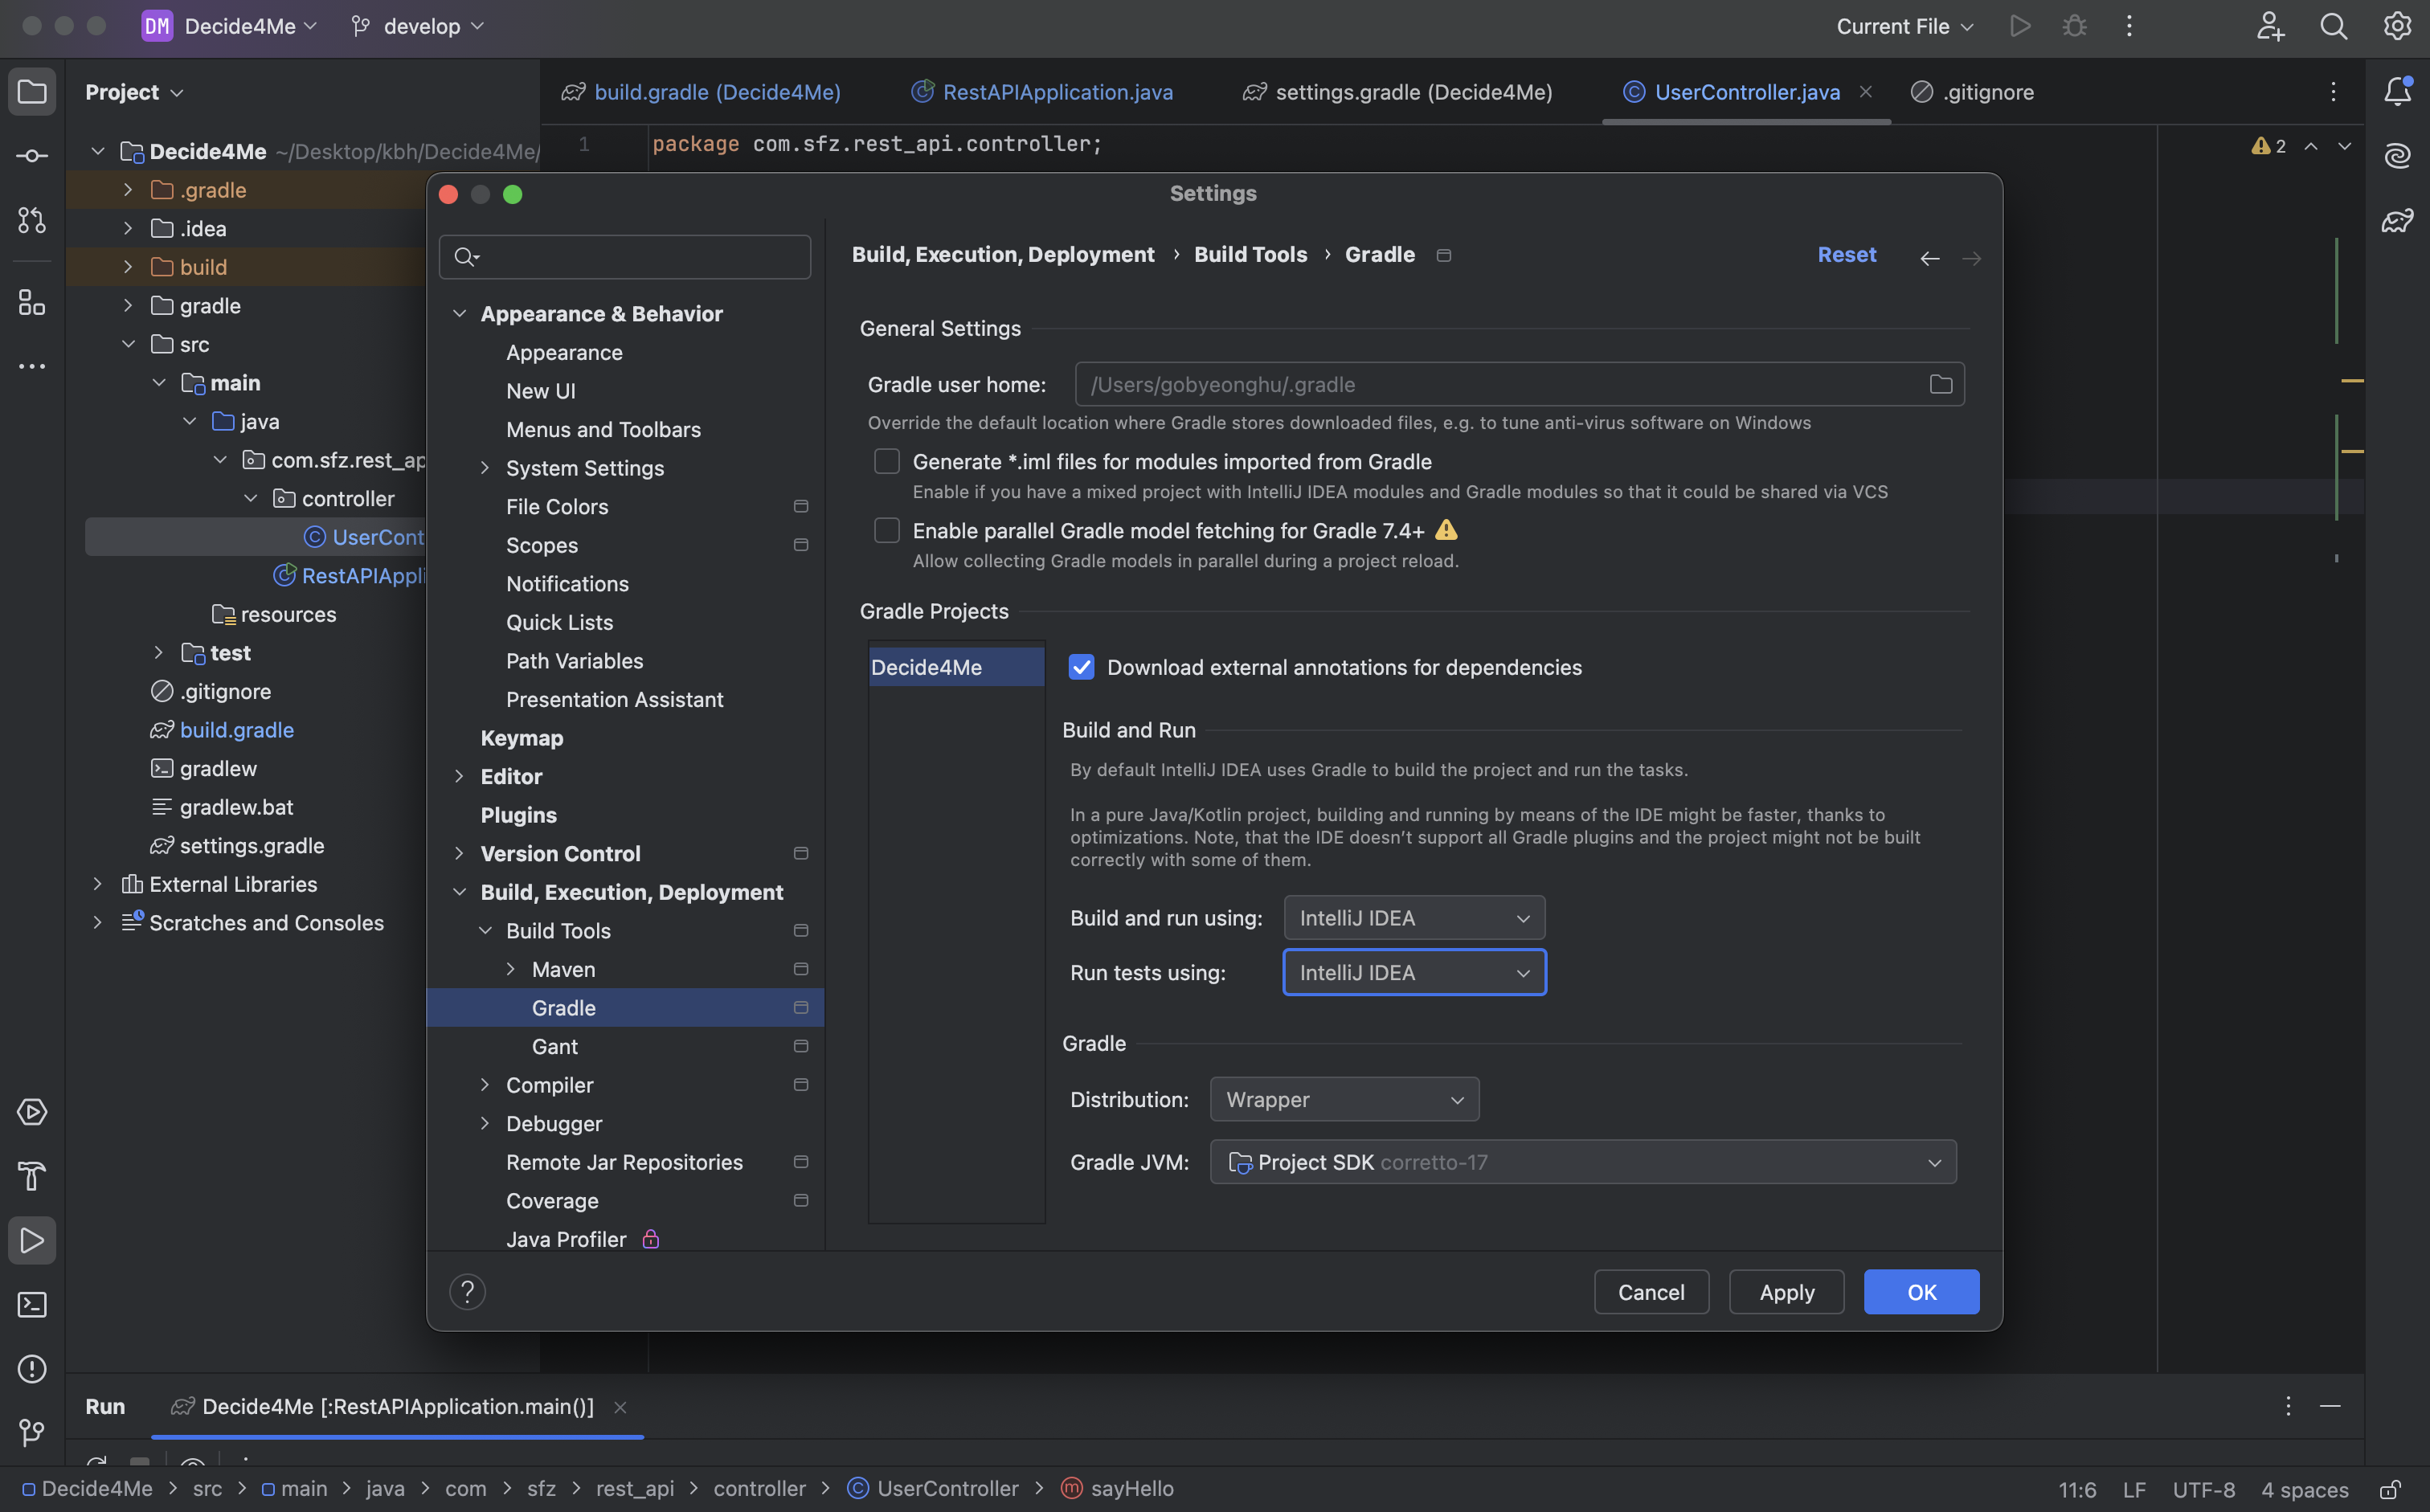The width and height of the screenshot is (2430, 1512).
Task: Open the Gradle elephant tool window
Action: pos(2397,220)
